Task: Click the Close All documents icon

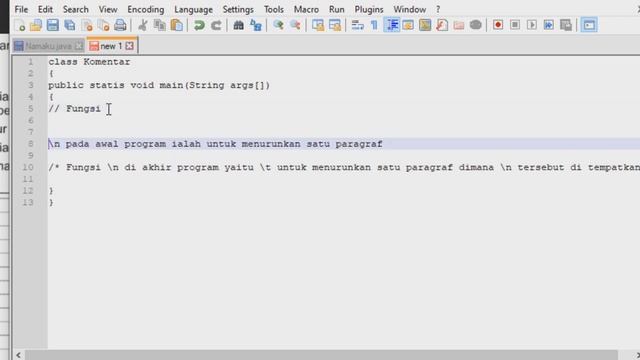Action: coord(103,25)
